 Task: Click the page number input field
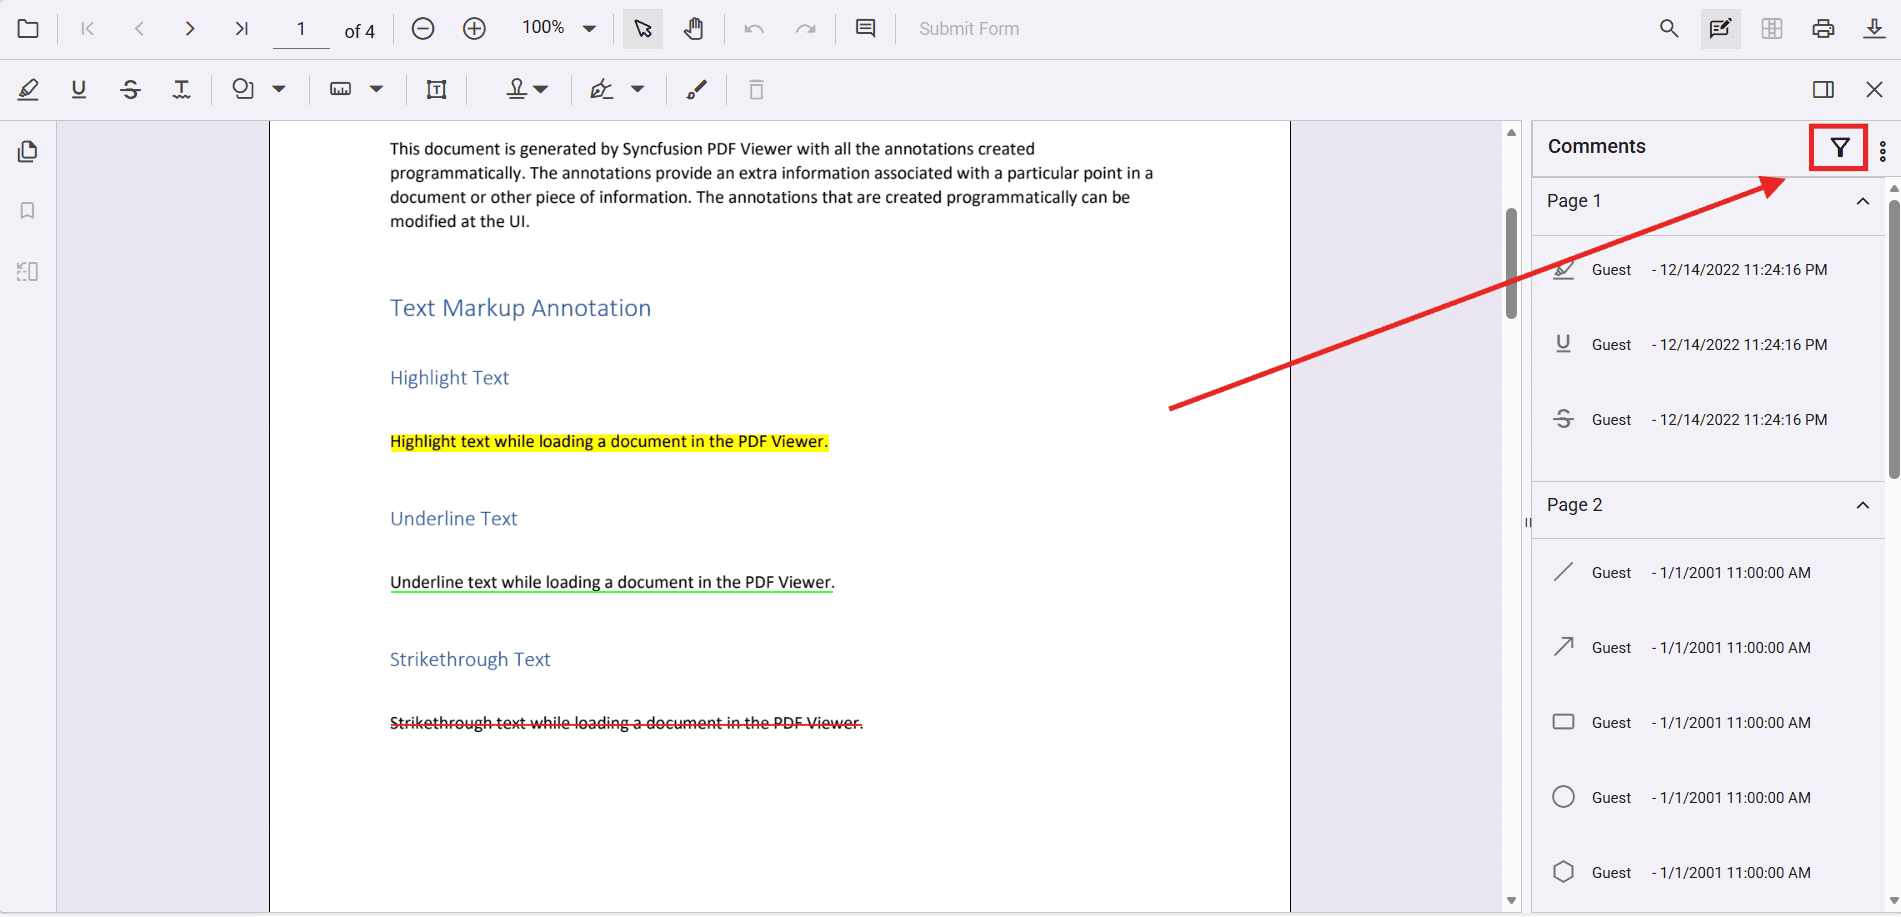click(x=301, y=30)
